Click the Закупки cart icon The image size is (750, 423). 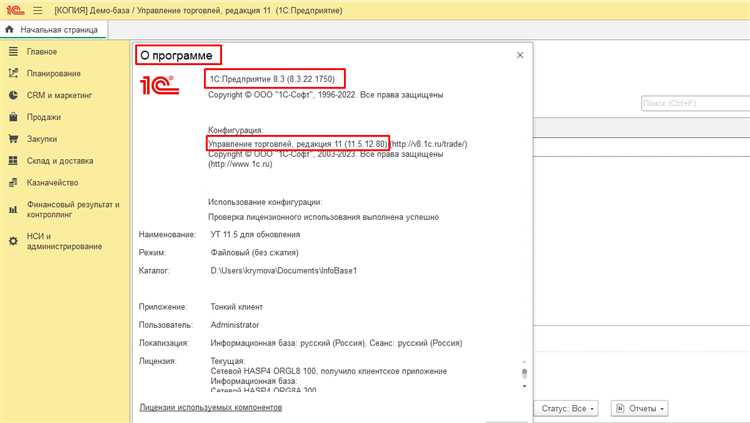[13, 139]
